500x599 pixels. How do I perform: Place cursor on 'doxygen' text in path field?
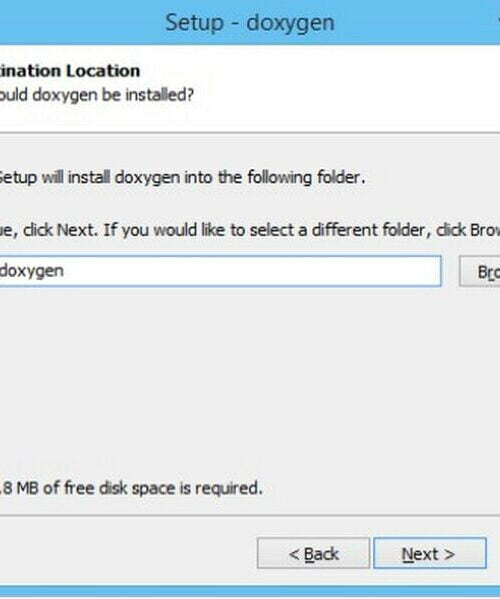32,272
